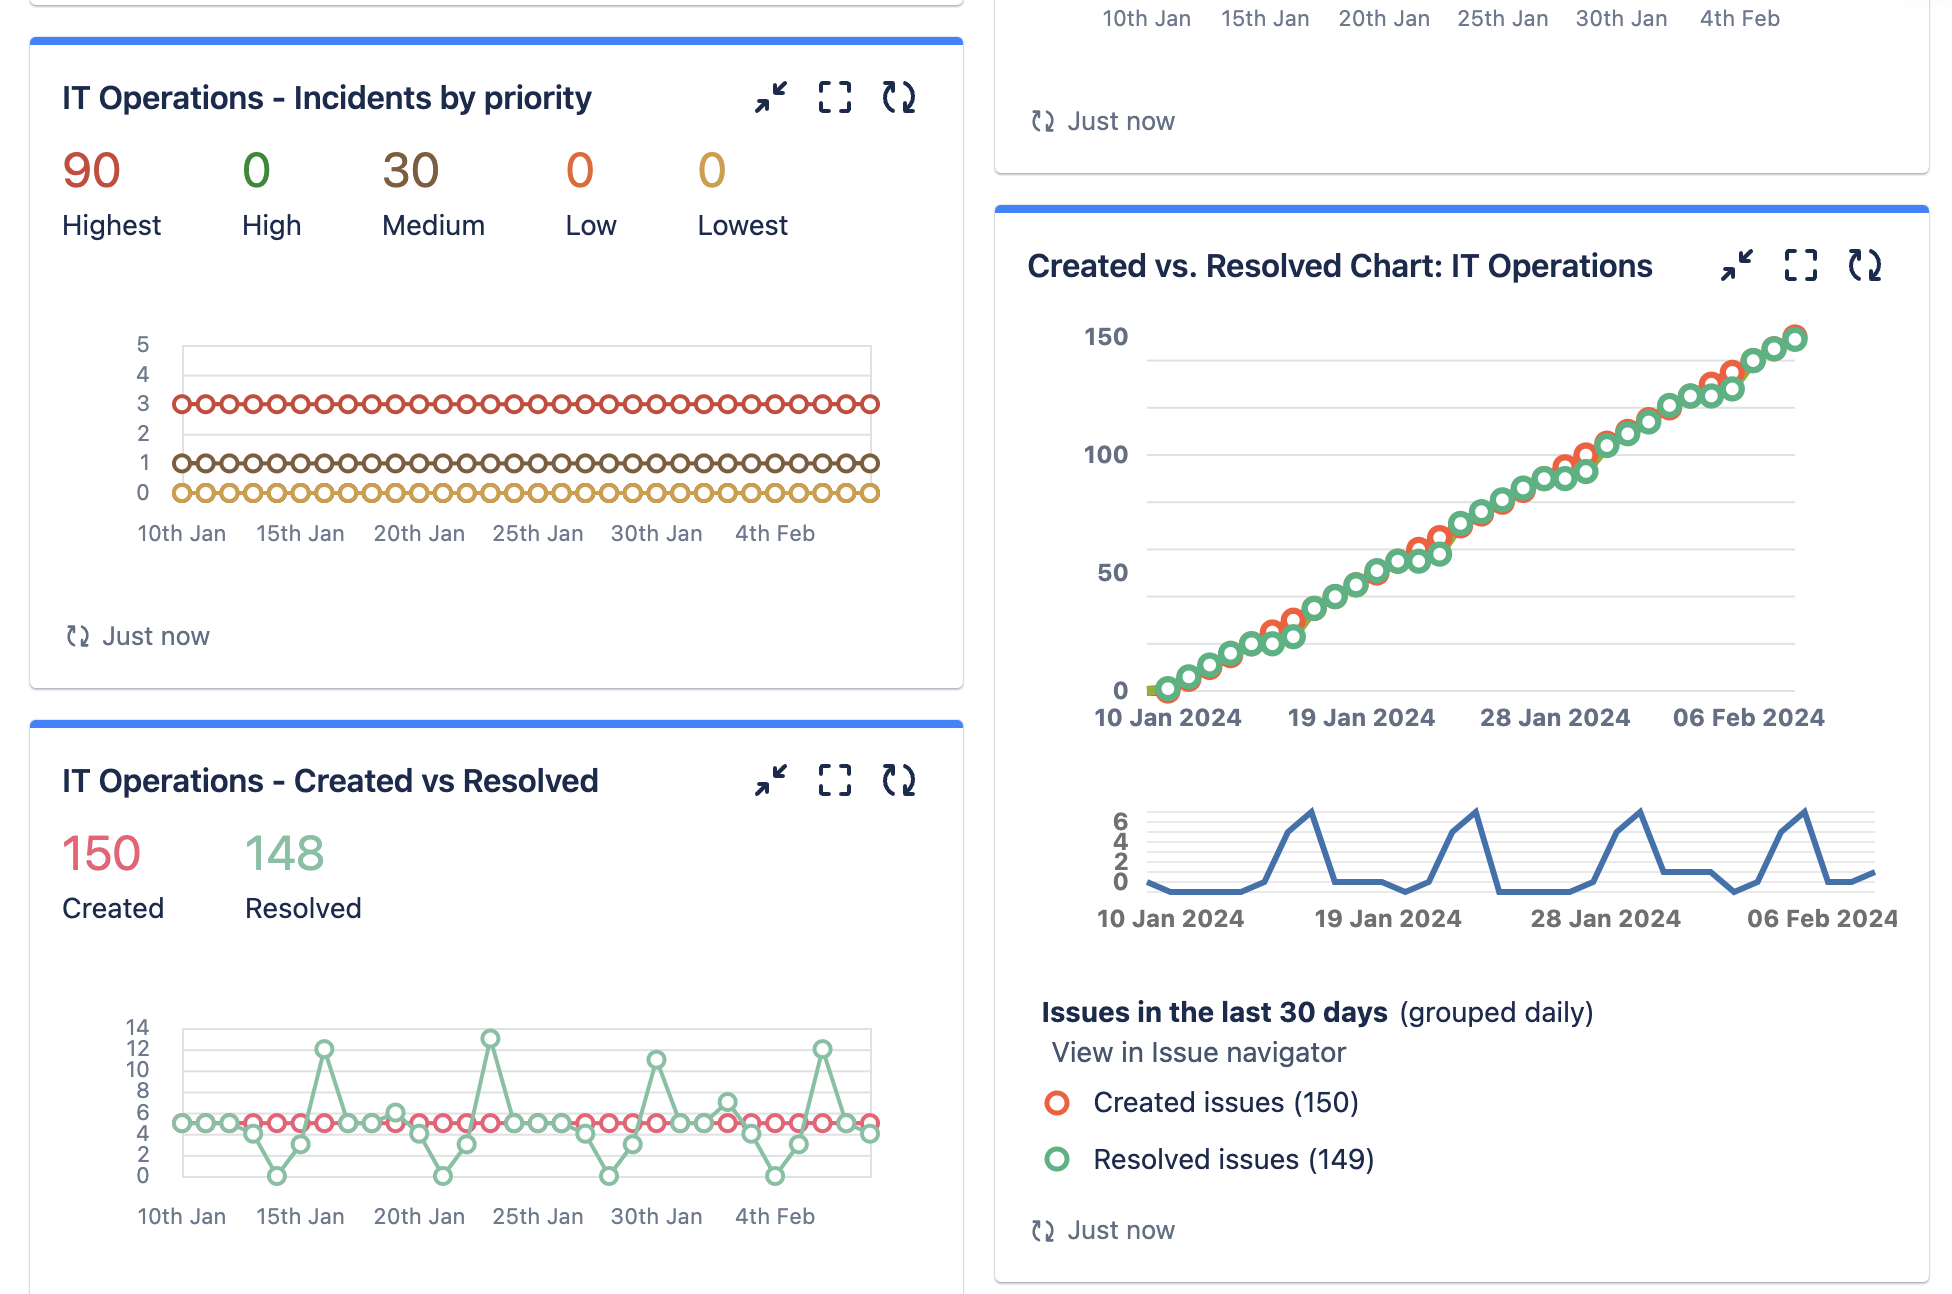
Task: Minimize the Incidents by priority gadget
Action: point(771,97)
